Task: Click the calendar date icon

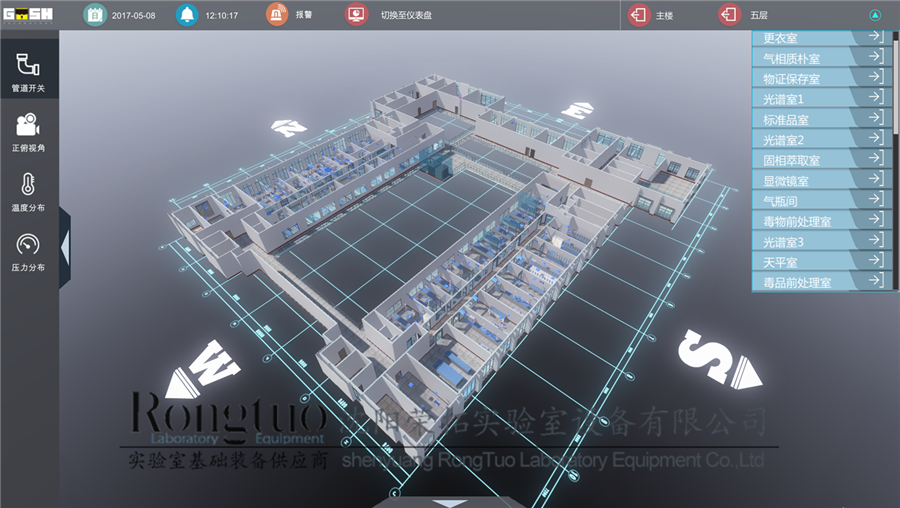Action: pyautogui.click(x=94, y=15)
